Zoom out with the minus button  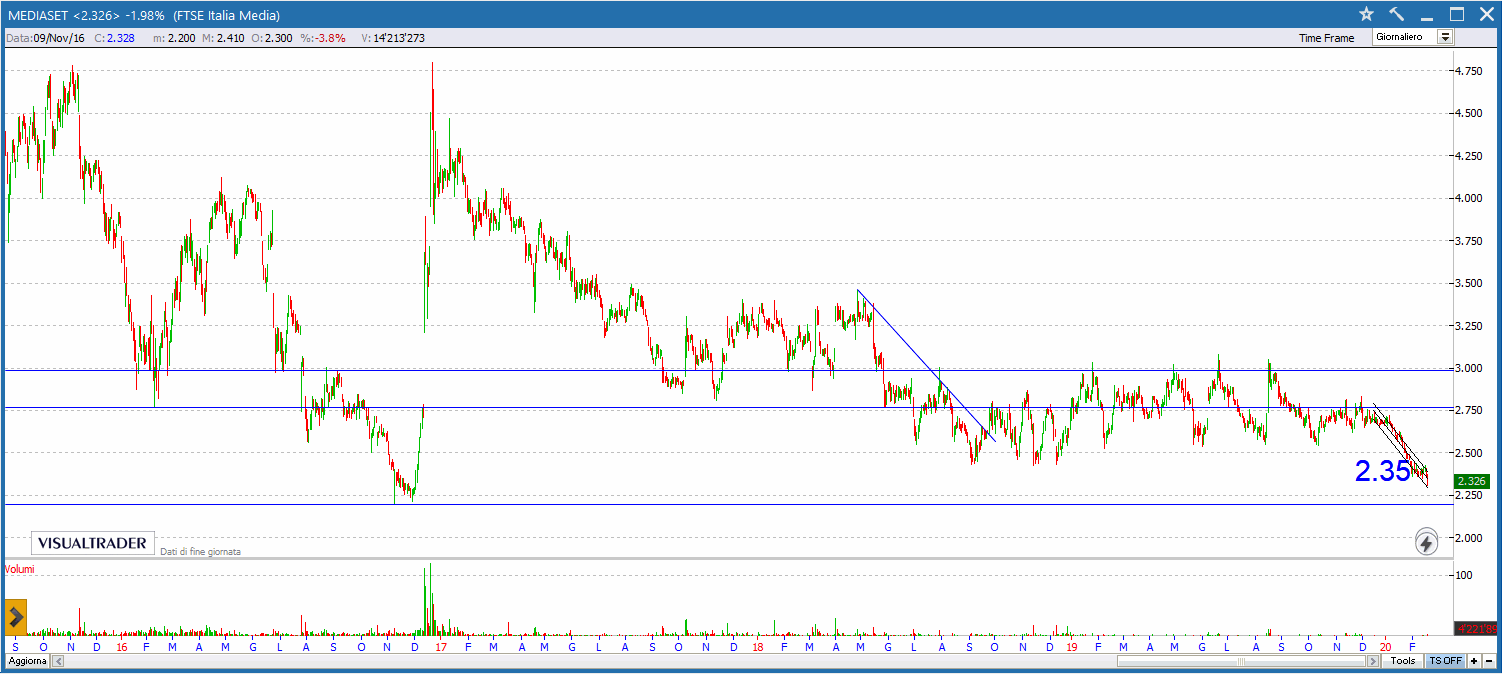[1488, 661]
